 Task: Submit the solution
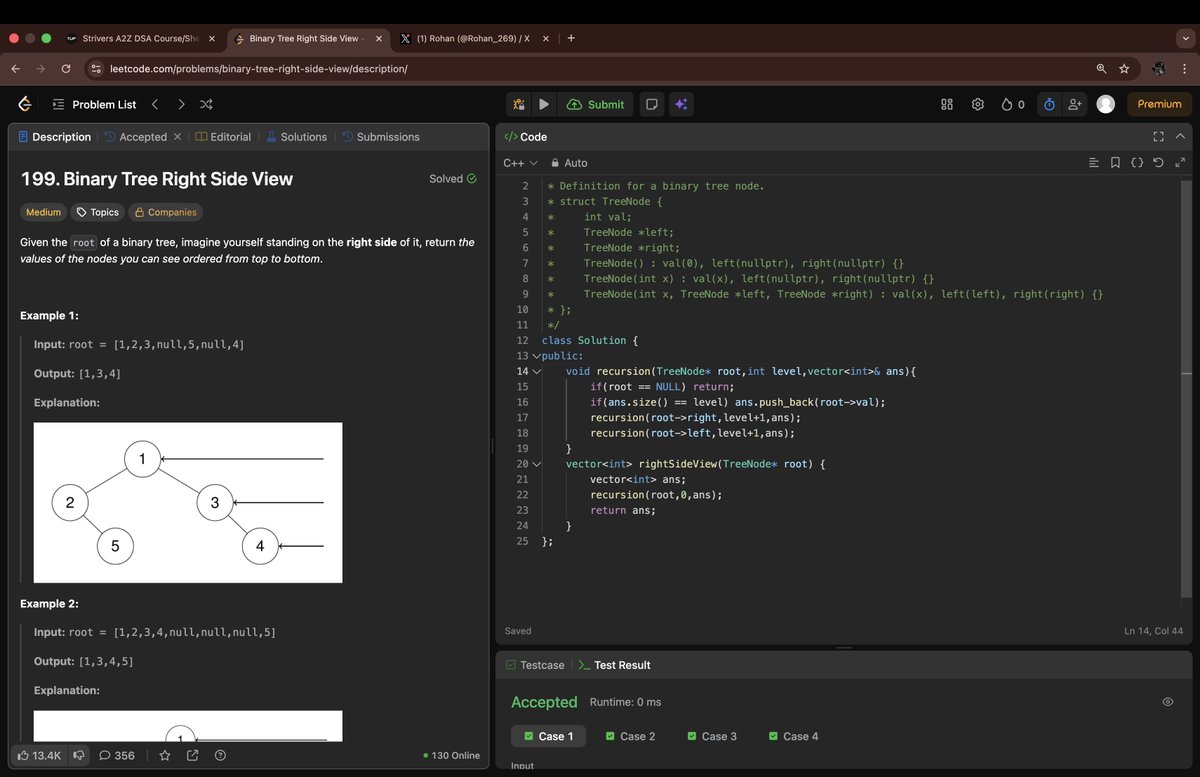coord(596,104)
